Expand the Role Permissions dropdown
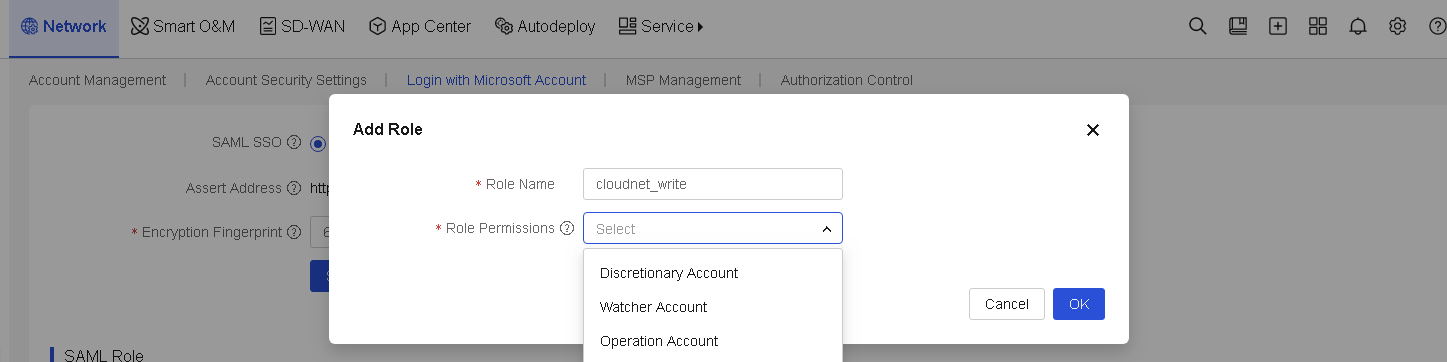 pyautogui.click(x=713, y=228)
